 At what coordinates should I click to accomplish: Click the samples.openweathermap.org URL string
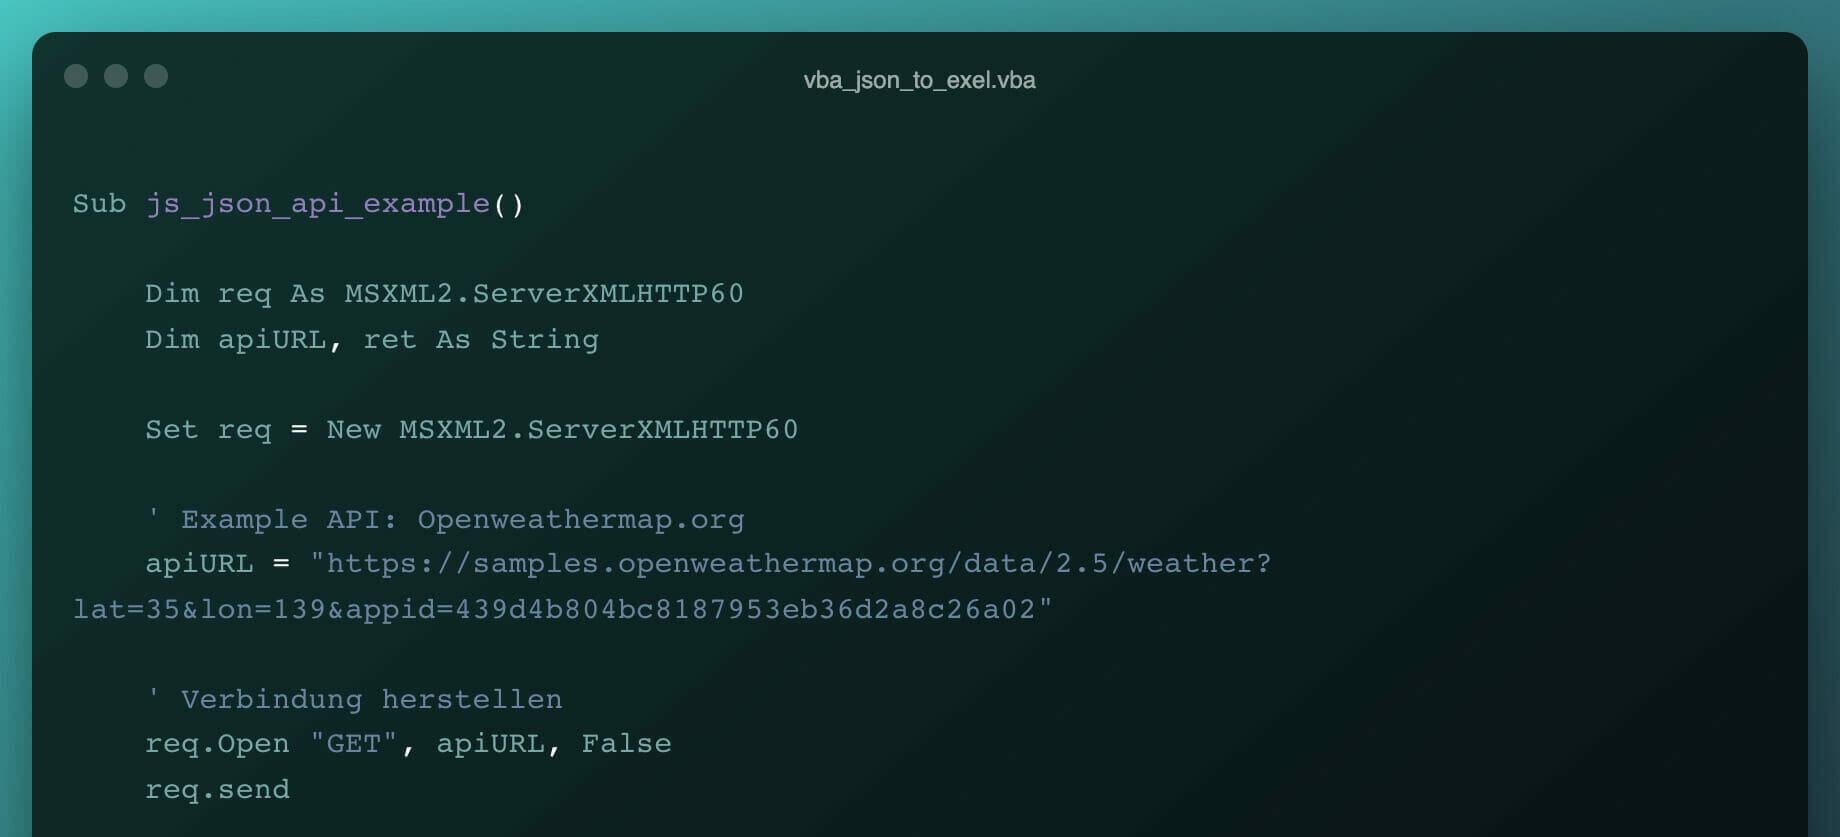point(790,564)
